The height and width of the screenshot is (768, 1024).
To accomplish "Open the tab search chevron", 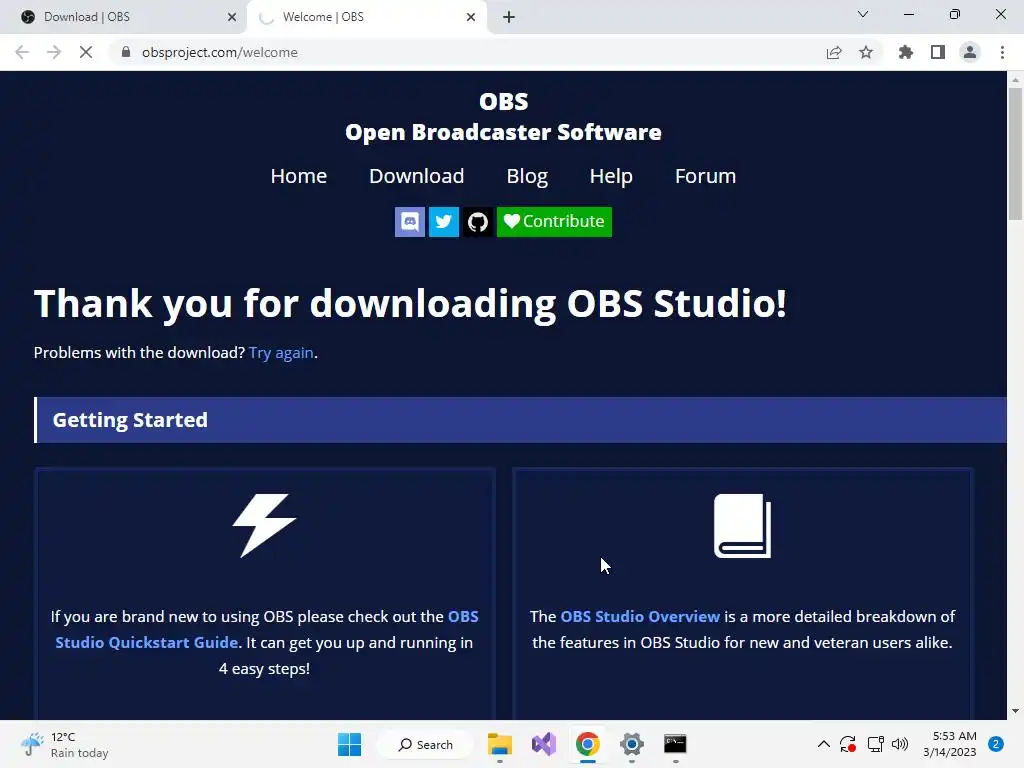I will coord(863,14).
